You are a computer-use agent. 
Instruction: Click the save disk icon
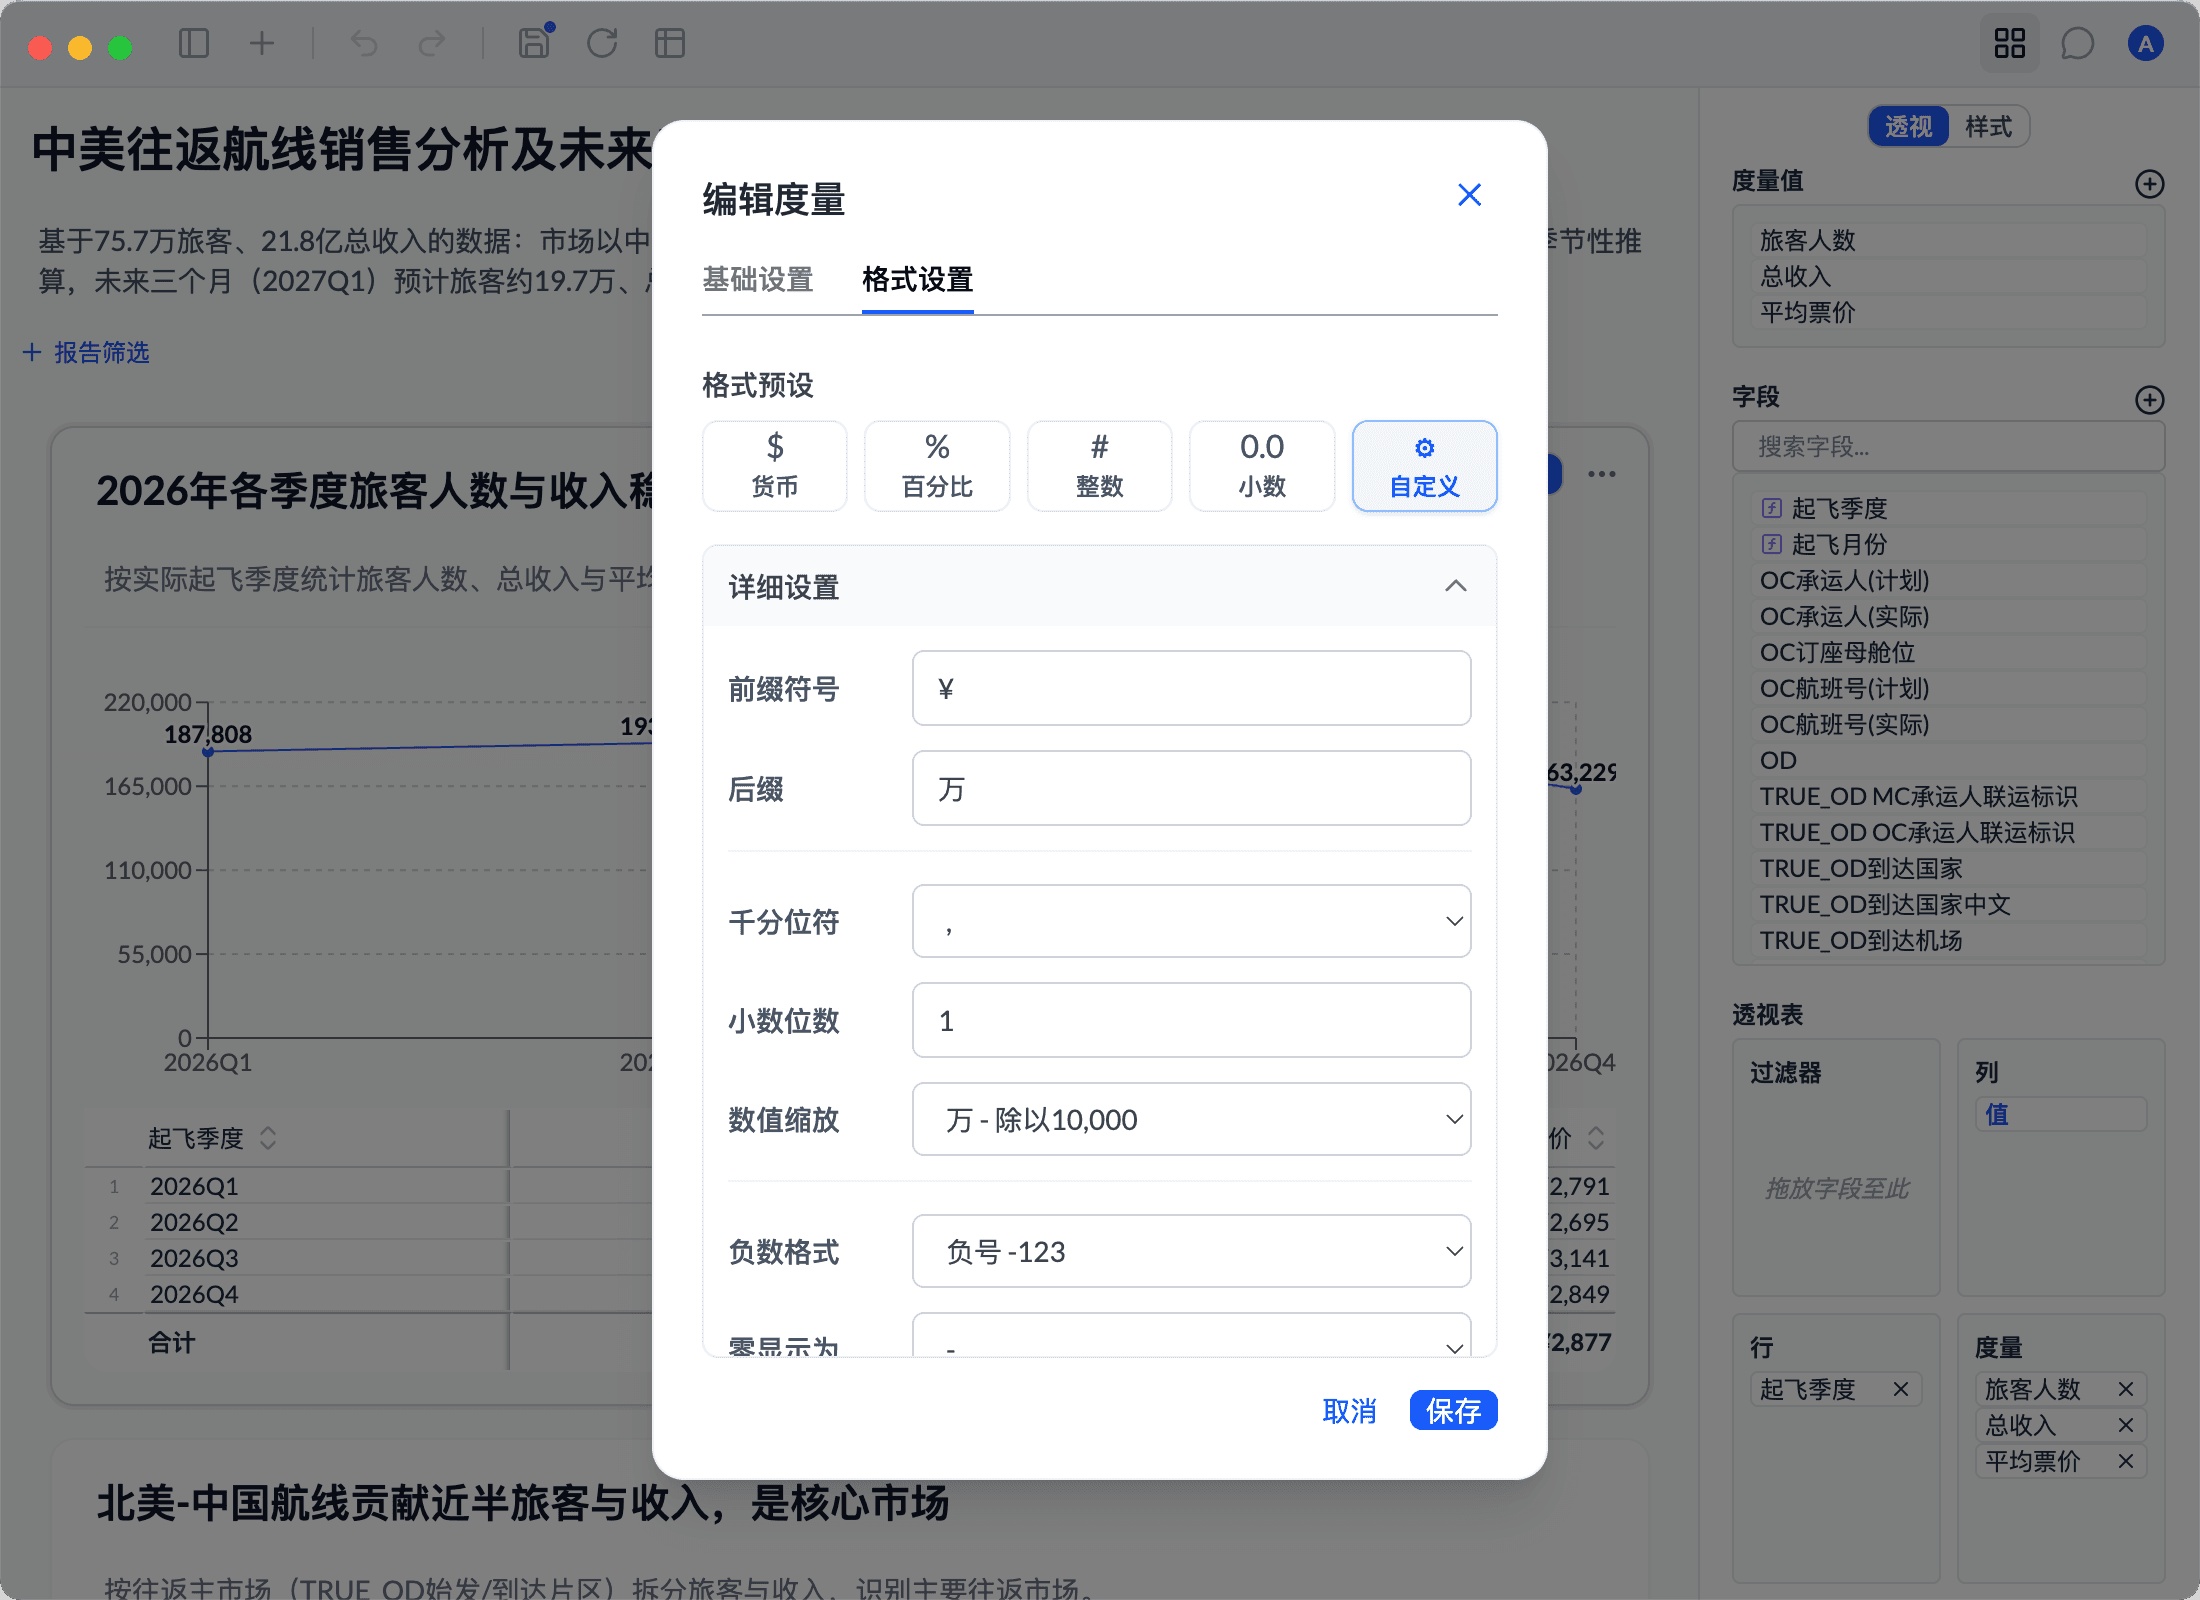click(535, 43)
